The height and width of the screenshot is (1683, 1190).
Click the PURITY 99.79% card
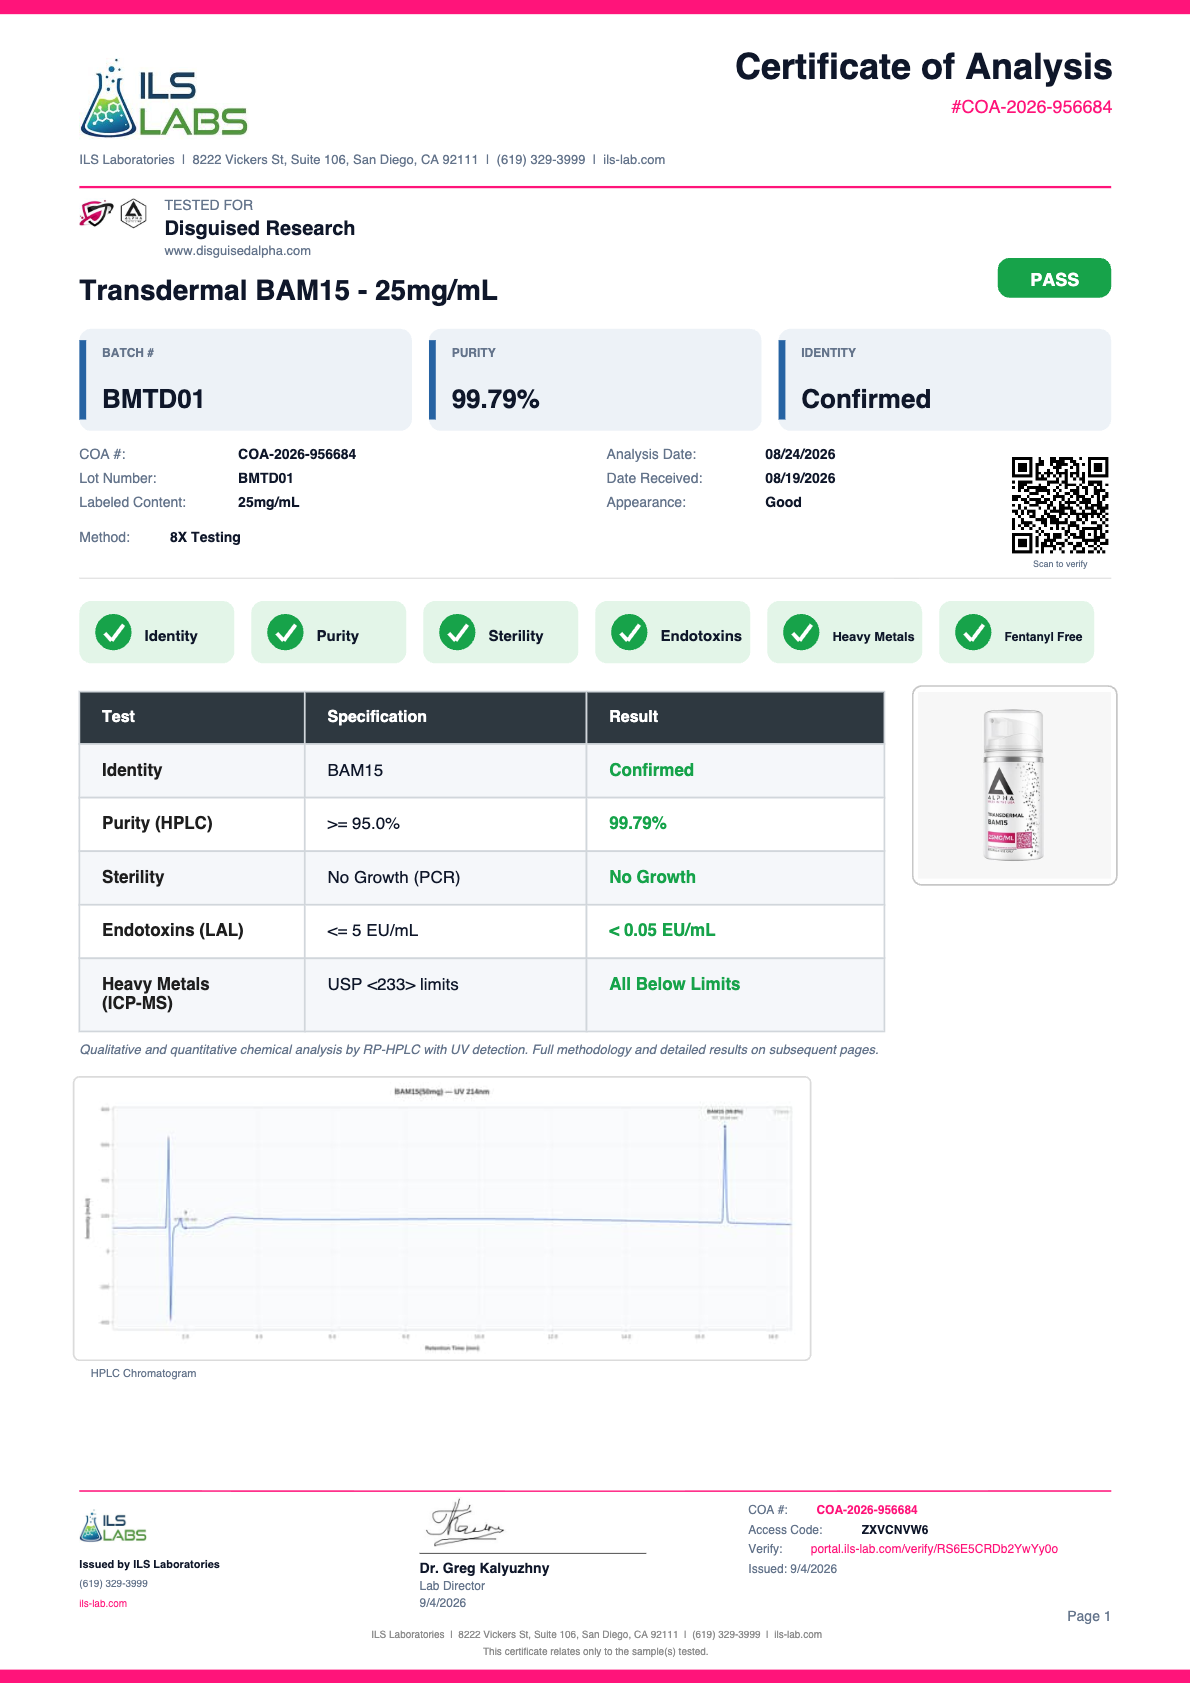pos(595,380)
